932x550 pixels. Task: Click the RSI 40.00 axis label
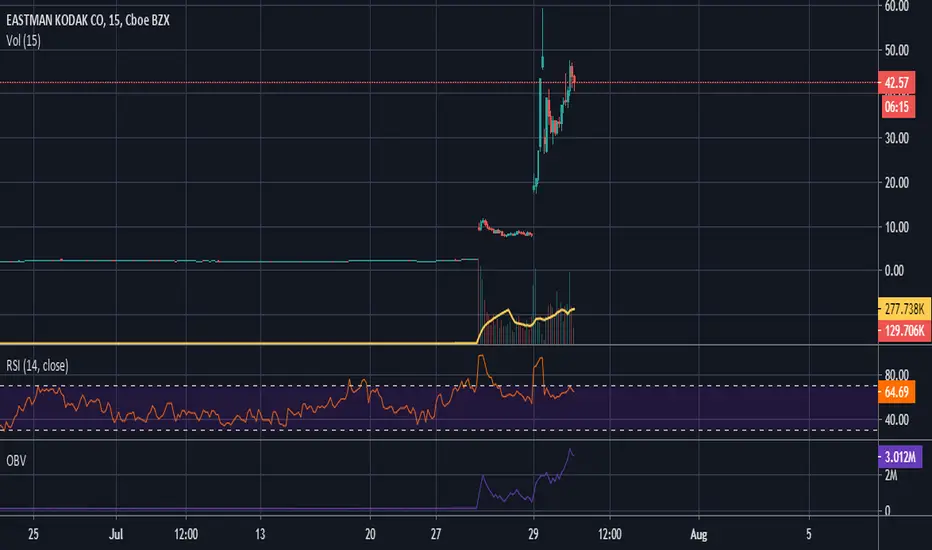tap(896, 420)
